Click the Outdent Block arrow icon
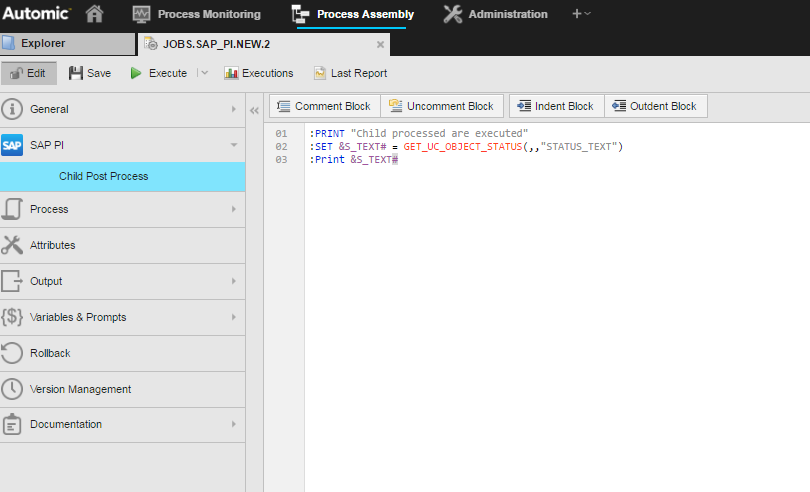 click(619, 106)
